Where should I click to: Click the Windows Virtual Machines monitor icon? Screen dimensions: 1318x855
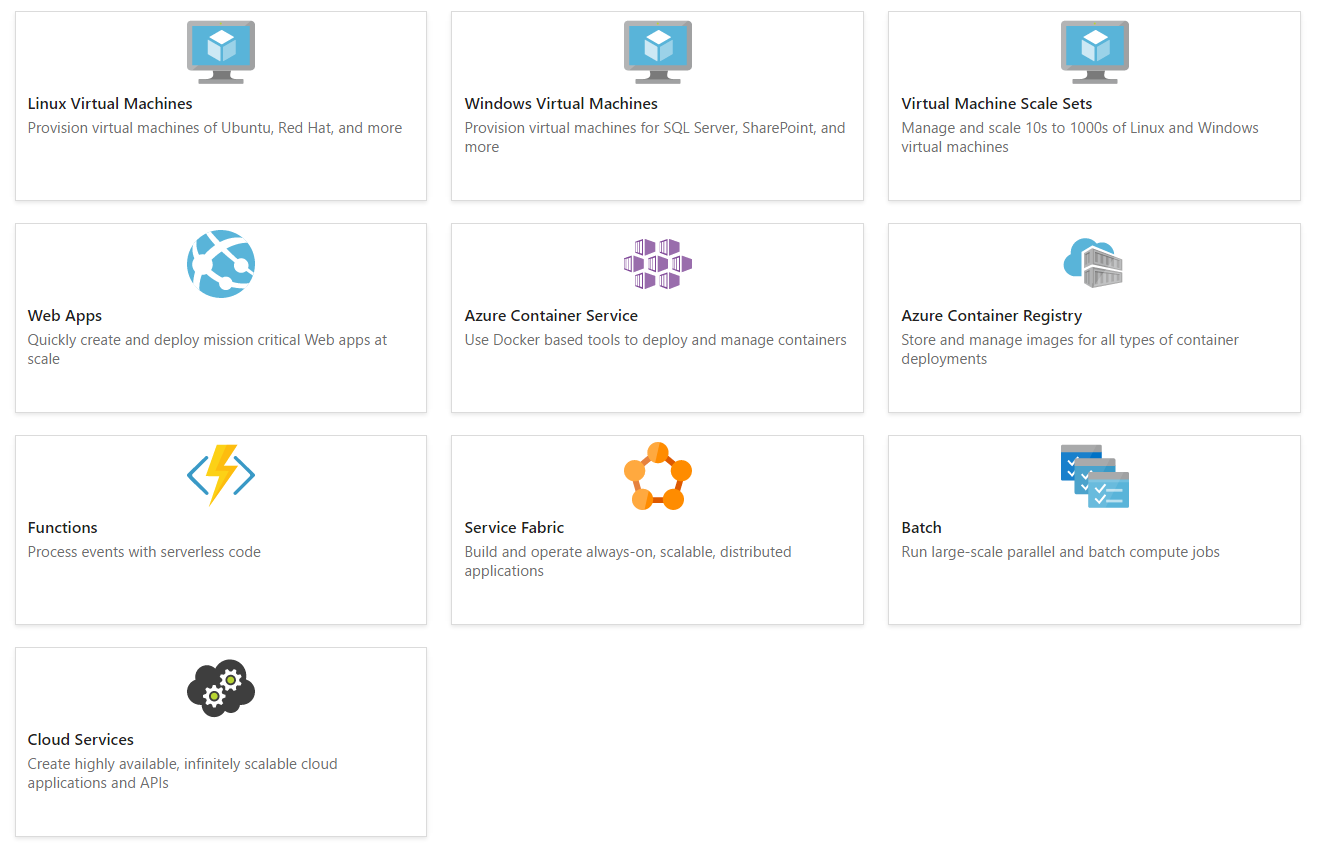tap(657, 52)
